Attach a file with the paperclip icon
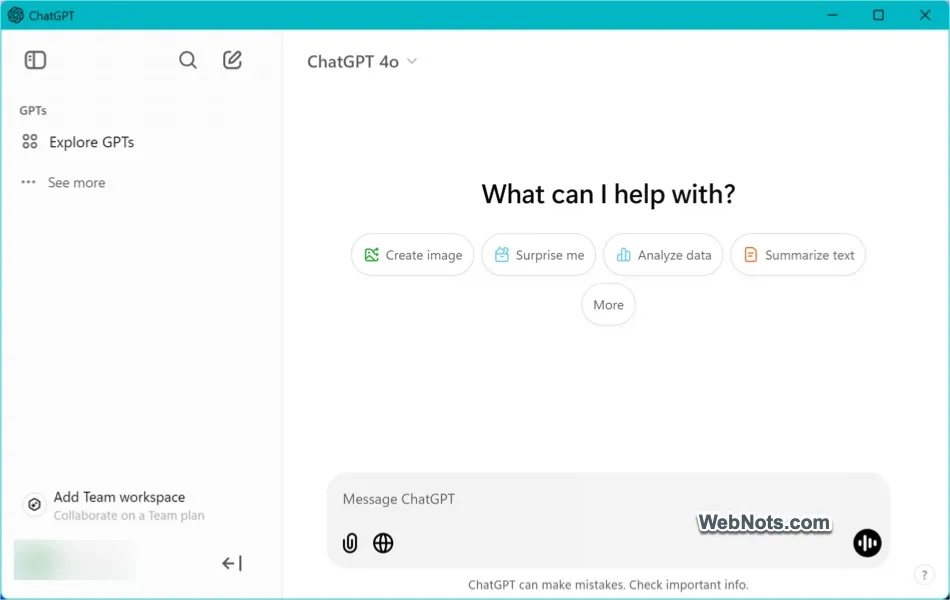The height and width of the screenshot is (600, 950). (x=350, y=543)
